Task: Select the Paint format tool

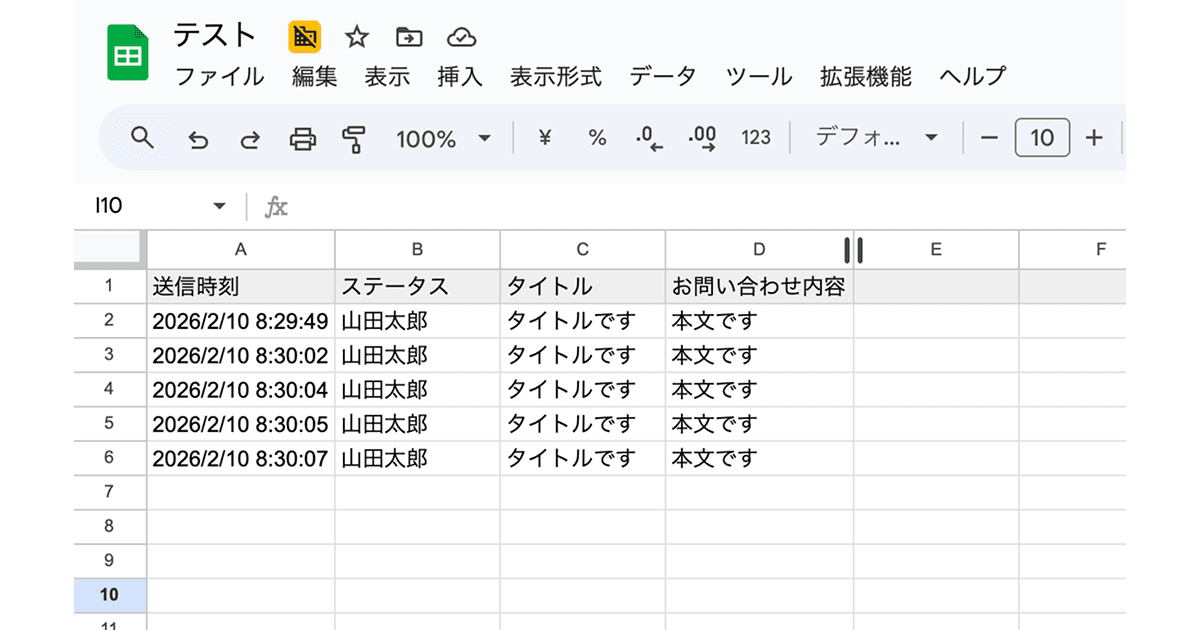Action: point(355,139)
